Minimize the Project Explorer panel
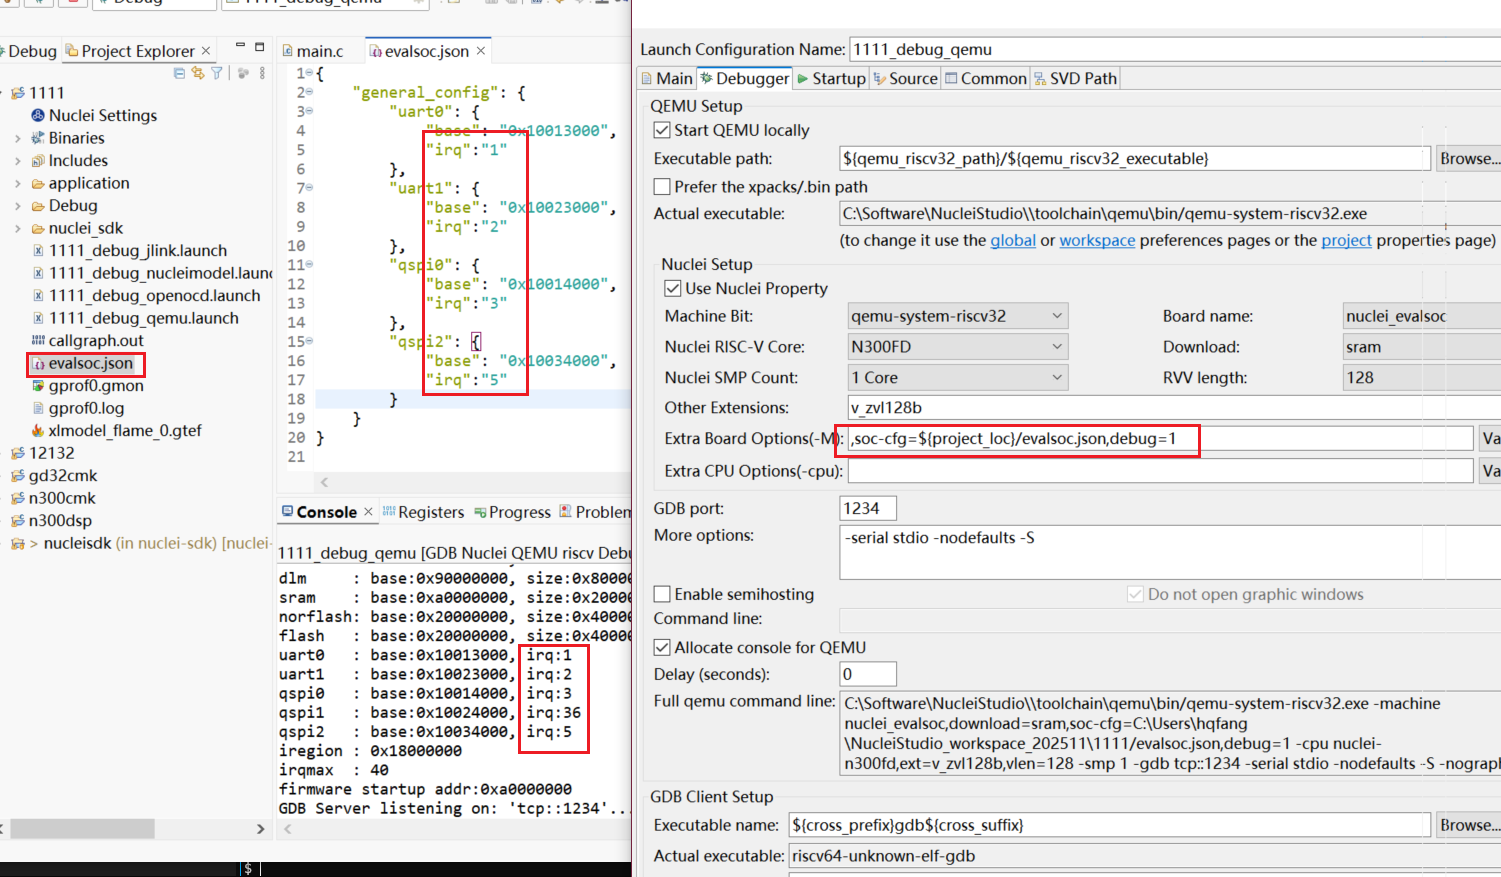 point(240,46)
